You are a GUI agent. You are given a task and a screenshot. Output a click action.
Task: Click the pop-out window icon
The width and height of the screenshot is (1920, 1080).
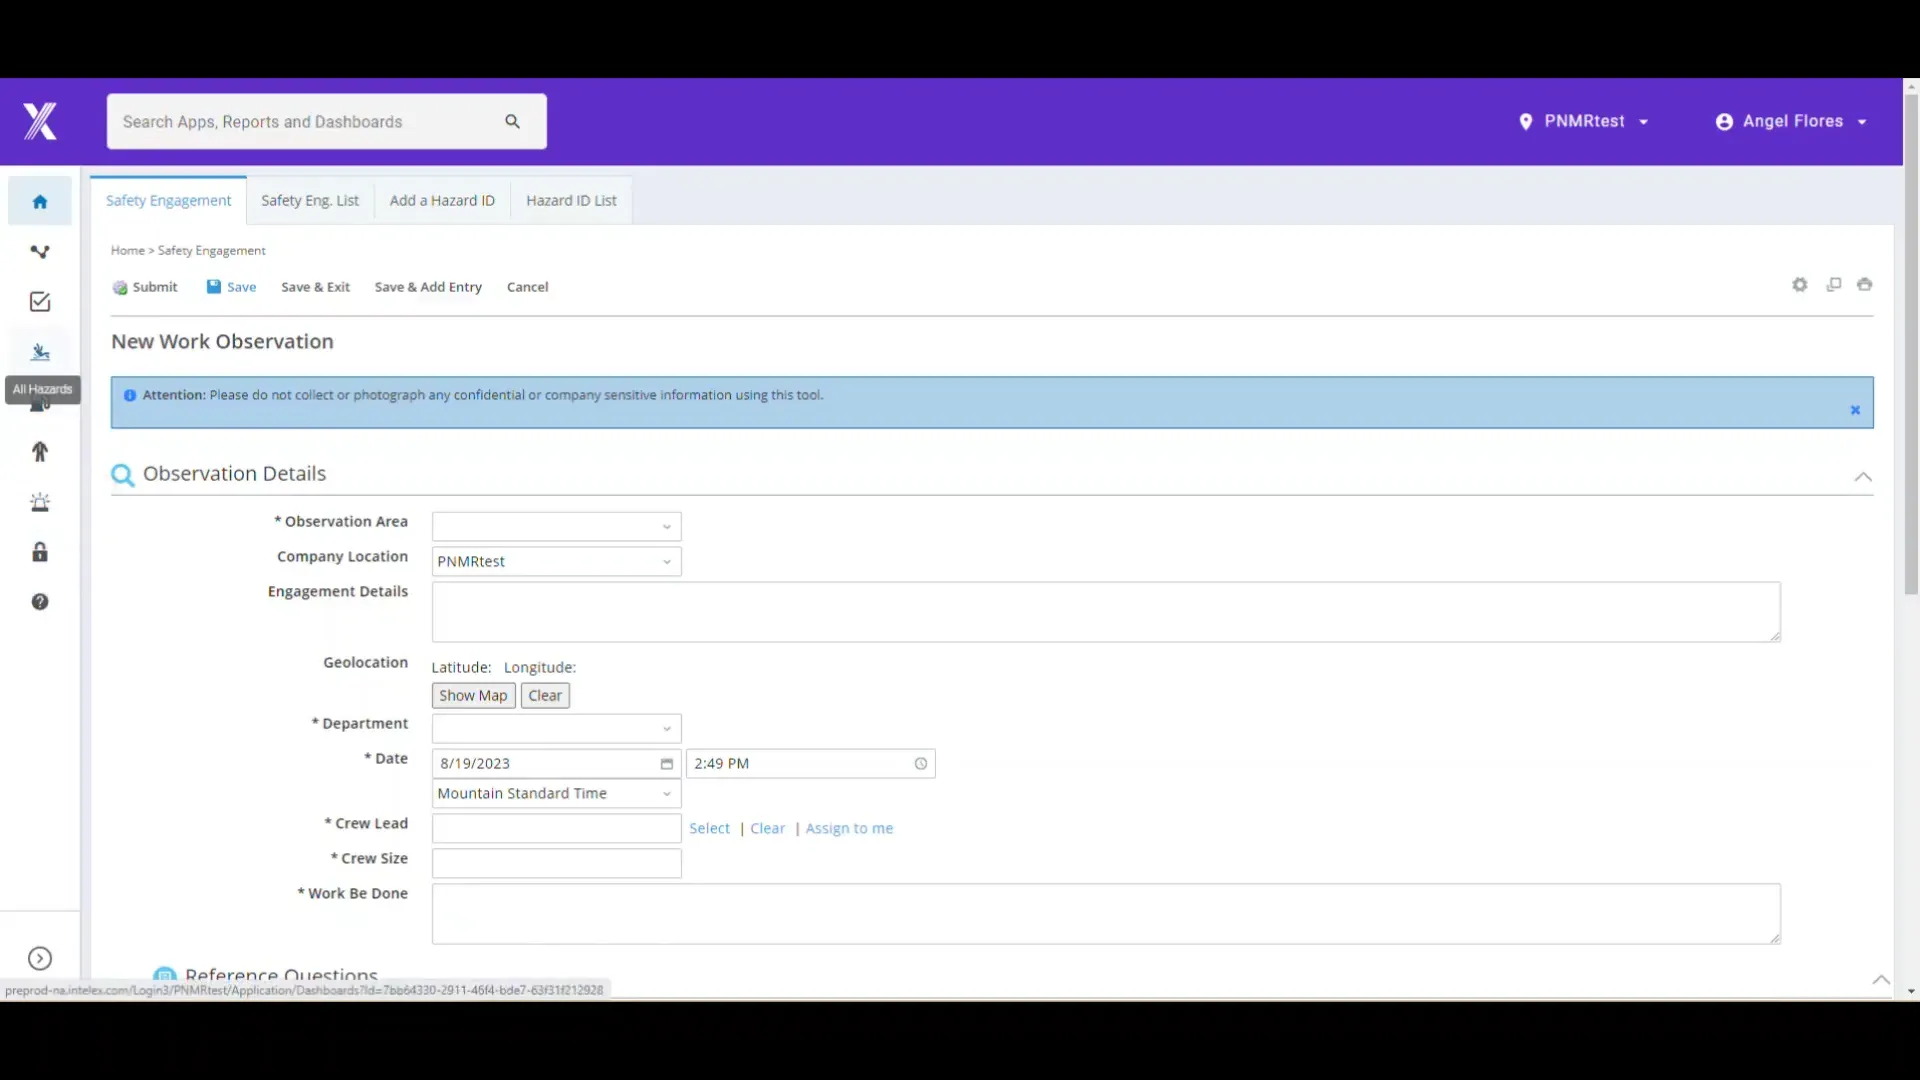point(1833,284)
